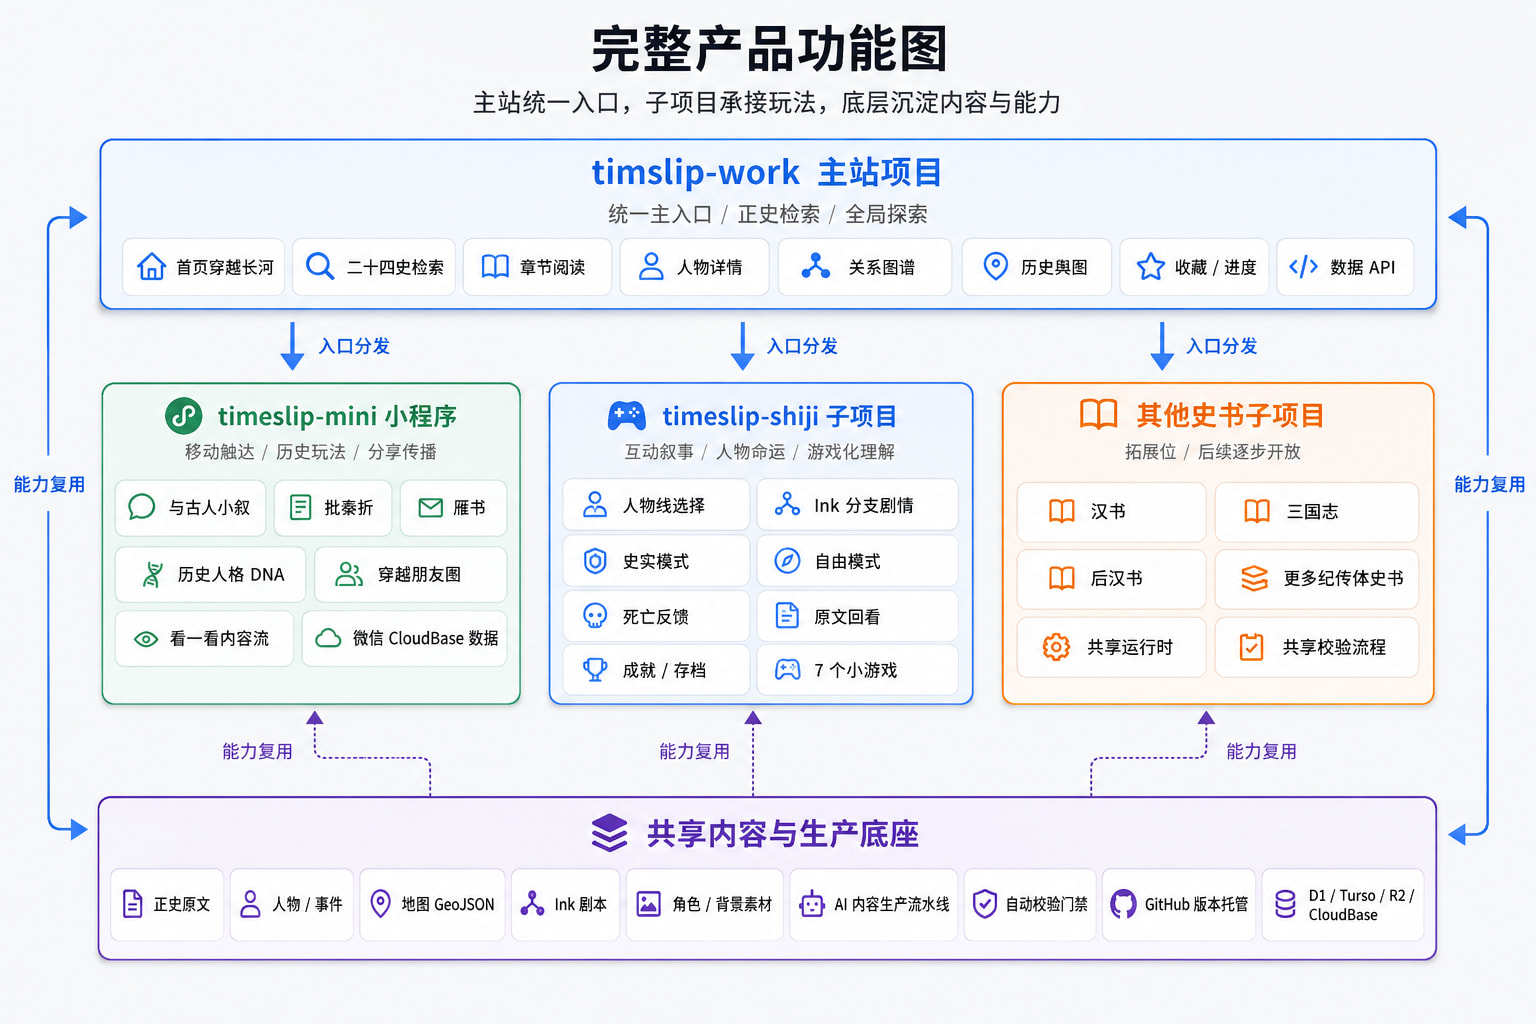
Task: Click the image icon in 角色 / 背景素材
Action: (649, 904)
